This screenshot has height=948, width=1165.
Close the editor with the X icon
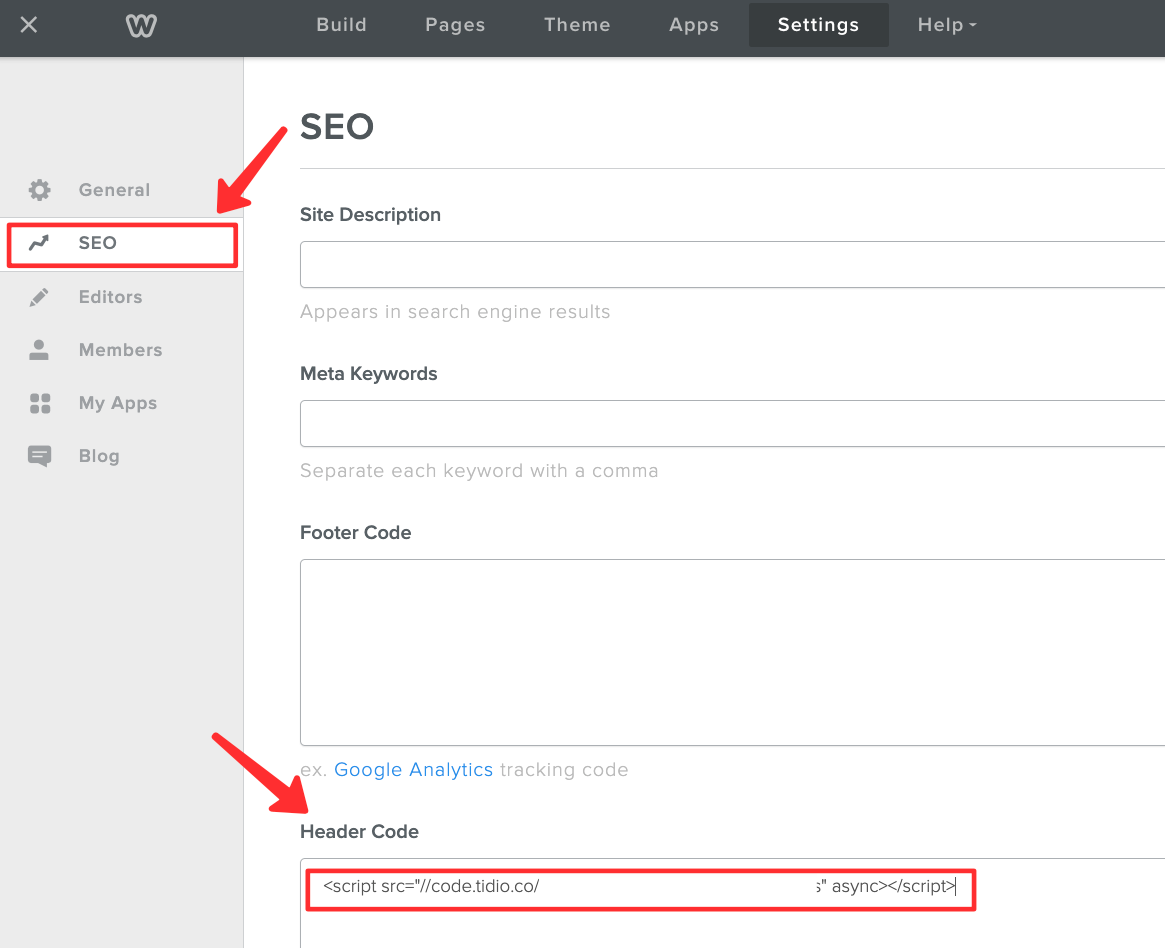coord(28,25)
